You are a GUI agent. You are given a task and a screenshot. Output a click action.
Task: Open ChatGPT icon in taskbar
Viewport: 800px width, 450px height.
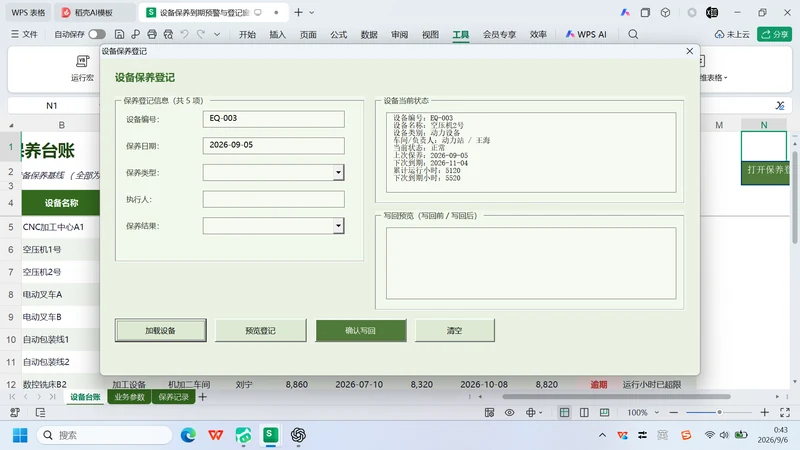coord(298,435)
